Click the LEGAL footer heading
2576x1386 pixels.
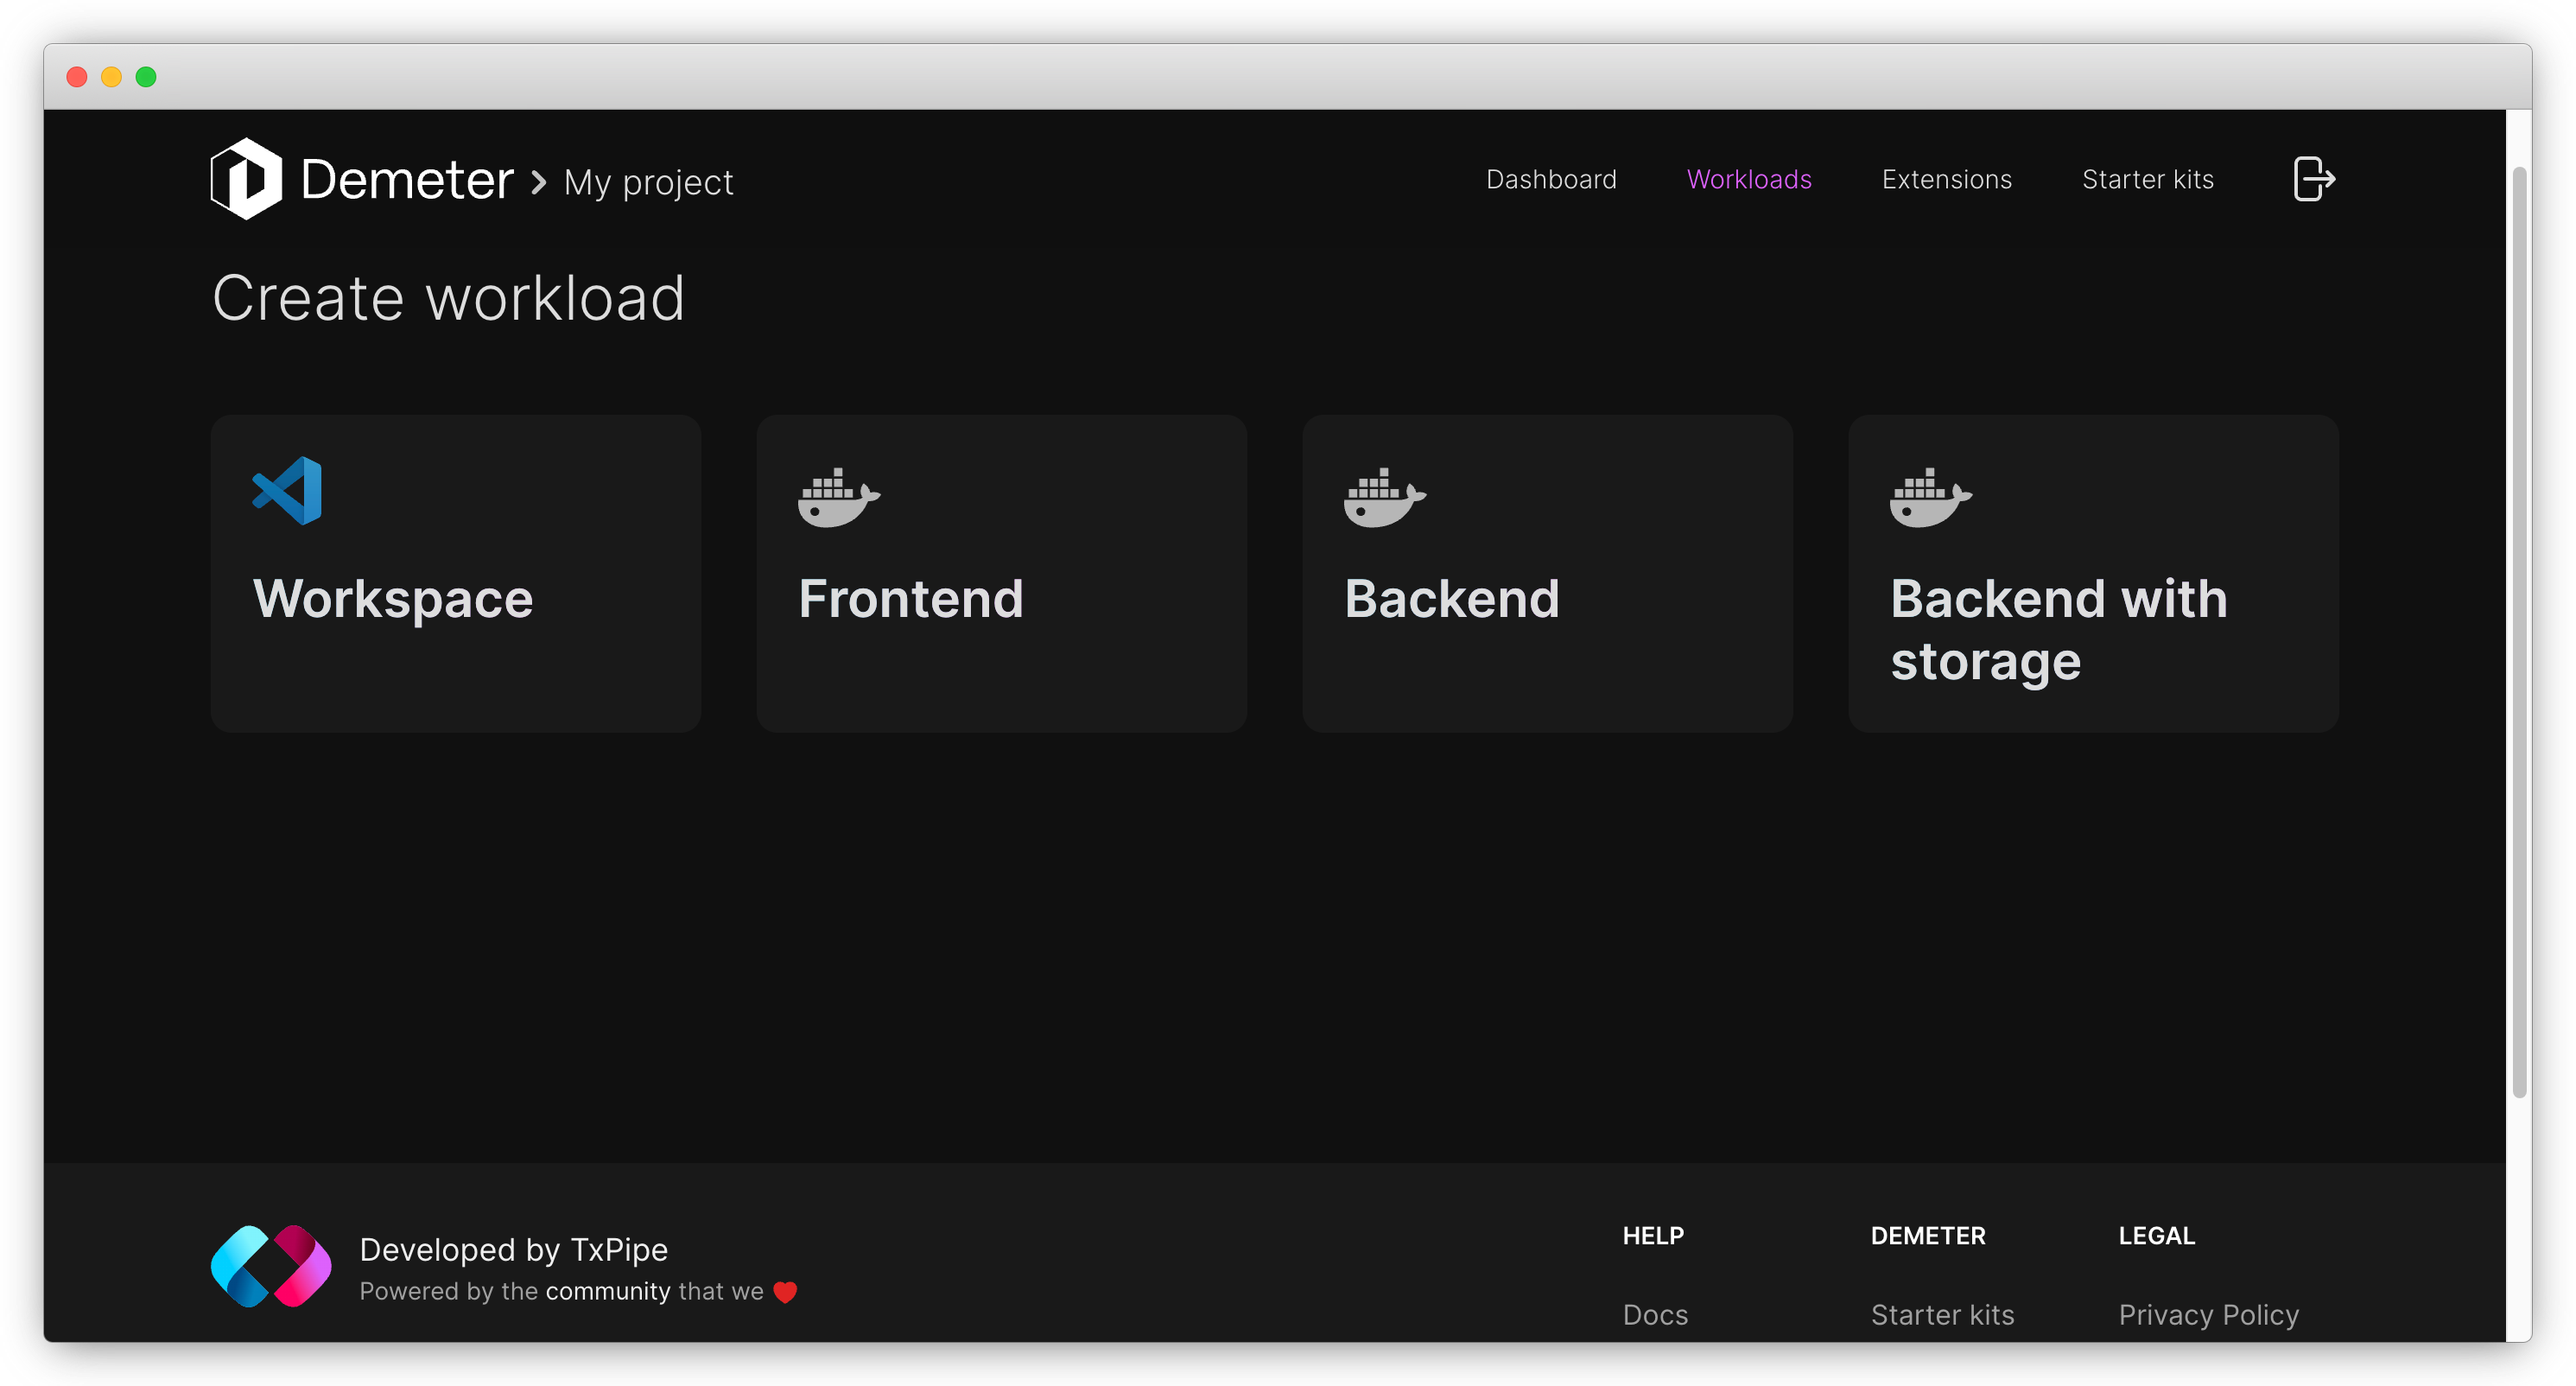point(2156,1236)
